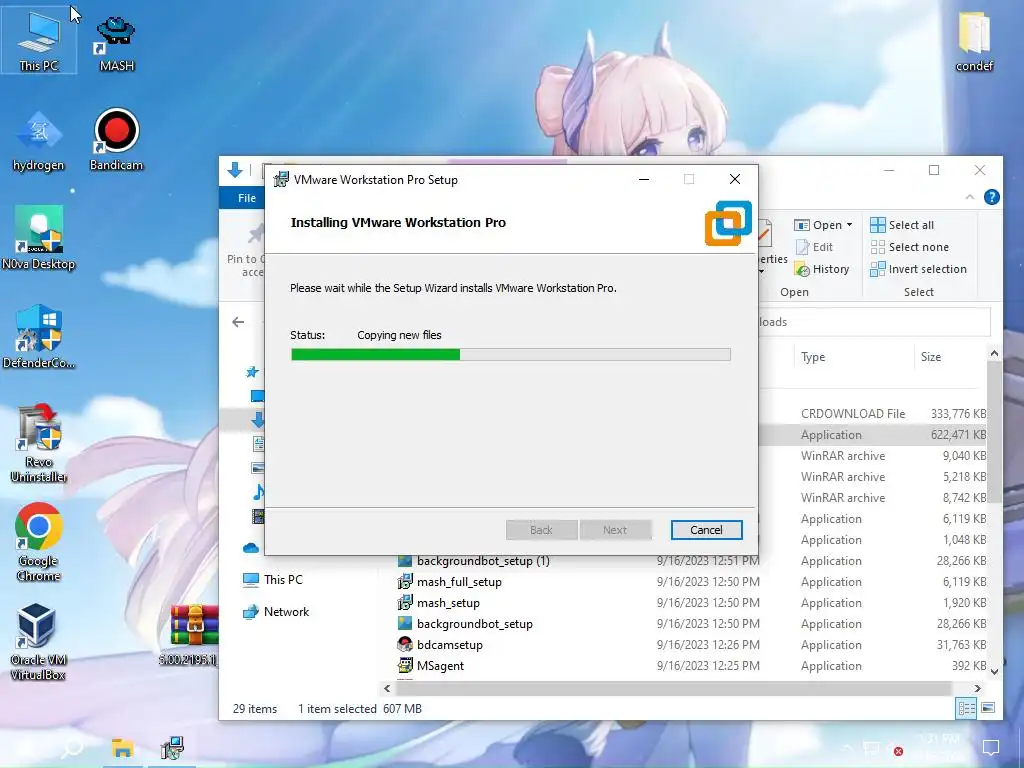Select Oracle VM VirtualBox desktop icon

(x=37, y=642)
